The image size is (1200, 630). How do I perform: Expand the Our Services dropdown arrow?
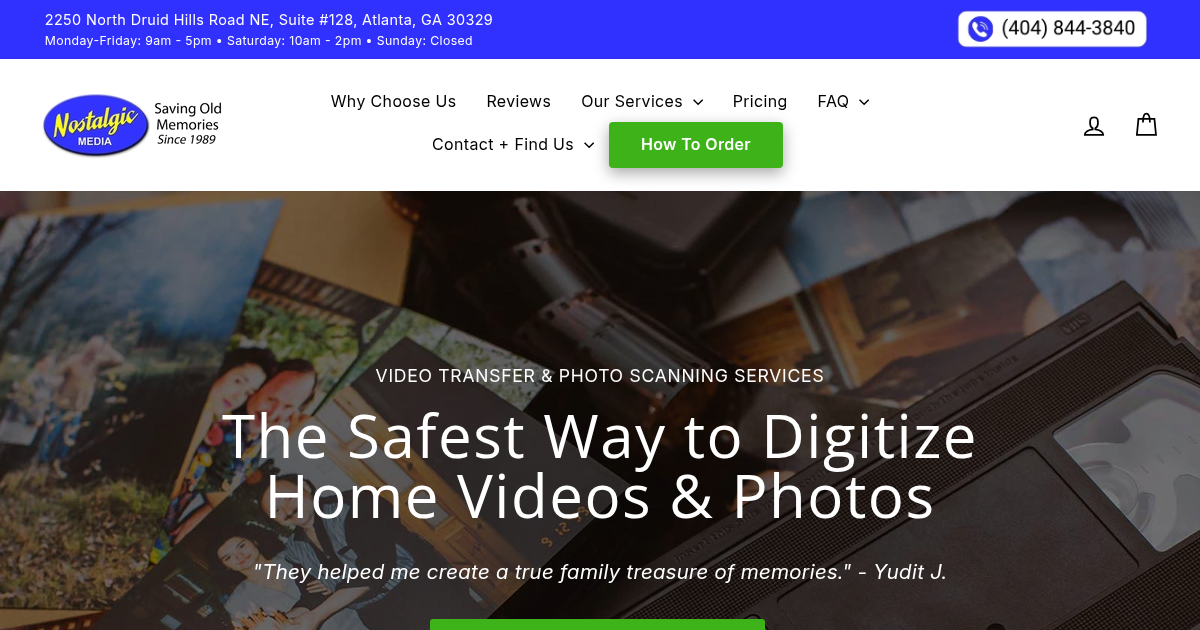(x=698, y=102)
